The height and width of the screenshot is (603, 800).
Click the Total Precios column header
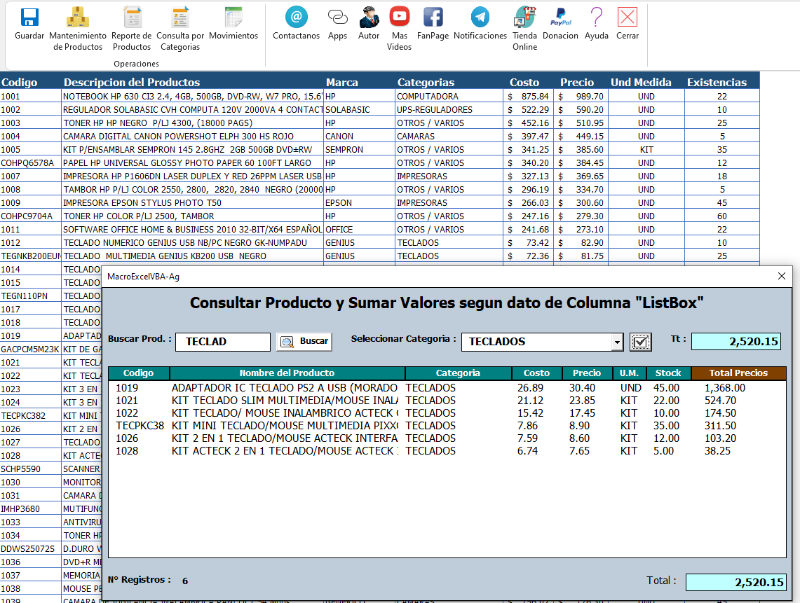738,373
